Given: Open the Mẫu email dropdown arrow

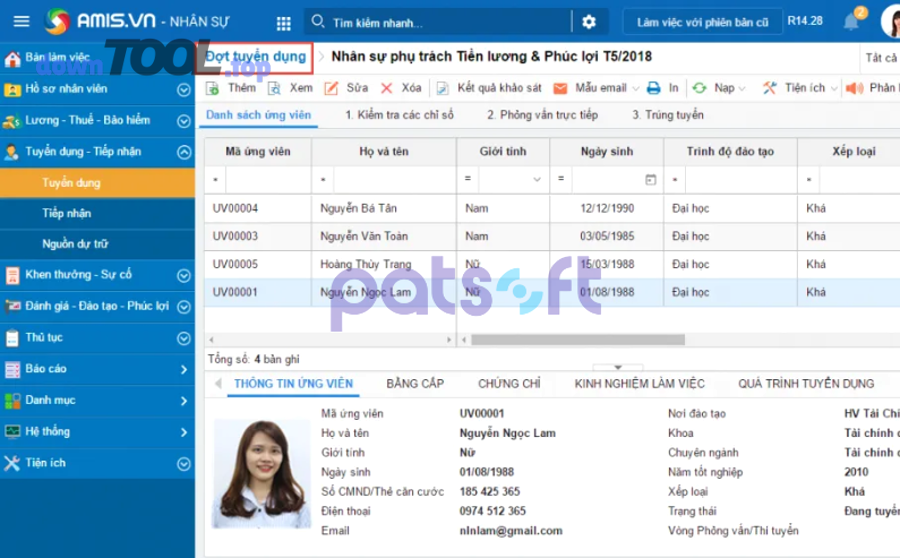Looking at the screenshot, I should pos(635,88).
